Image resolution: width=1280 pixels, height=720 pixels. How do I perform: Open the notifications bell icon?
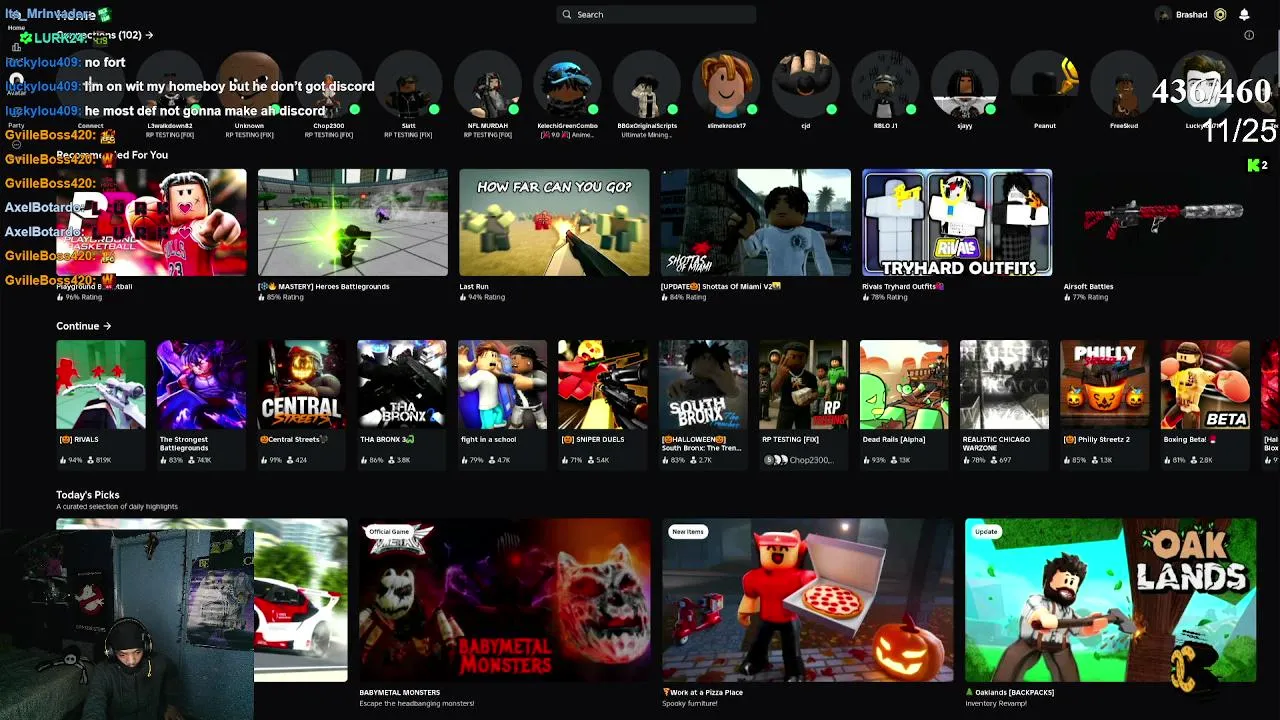[1244, 15]
